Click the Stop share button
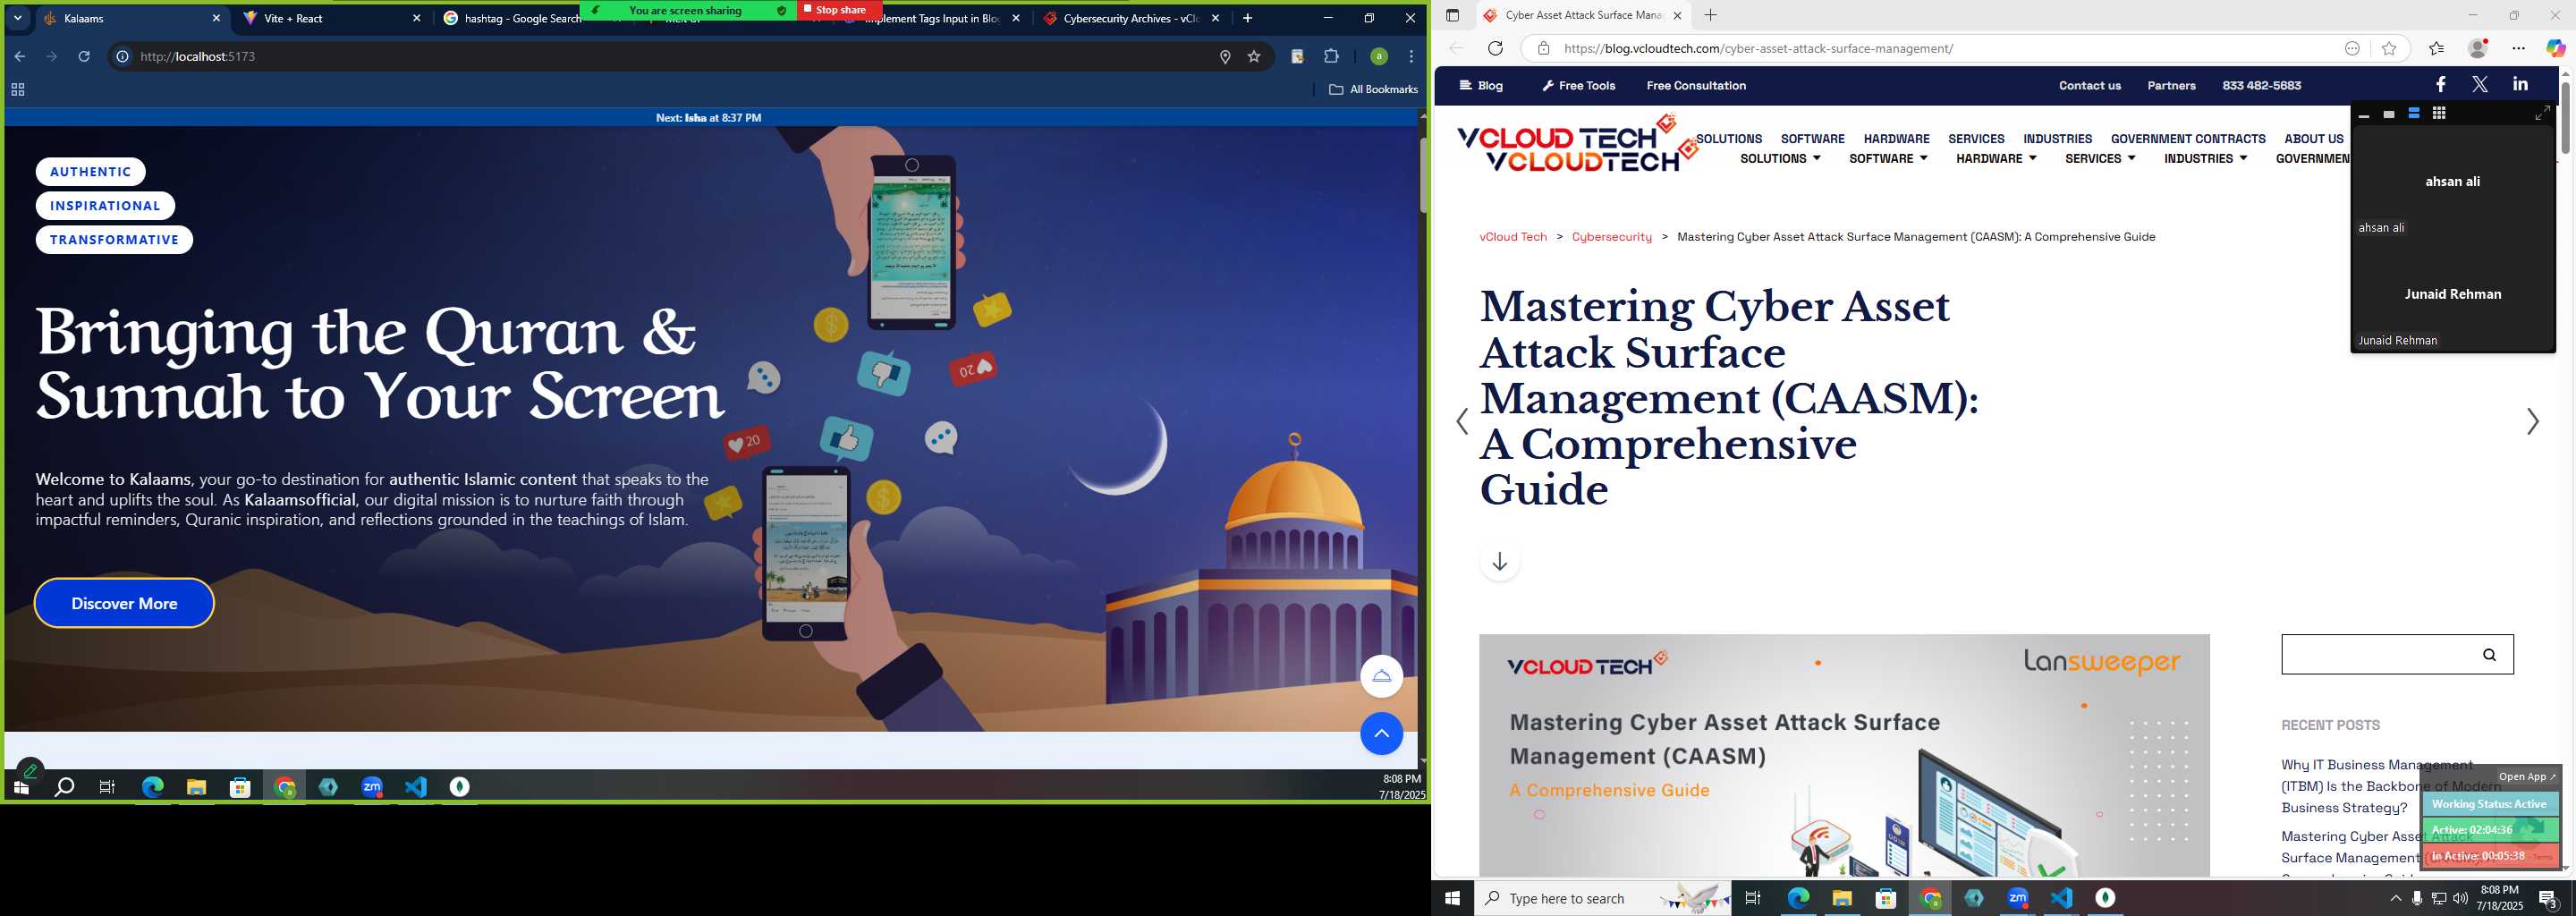The image size is (2576, 916). [840, 10]
